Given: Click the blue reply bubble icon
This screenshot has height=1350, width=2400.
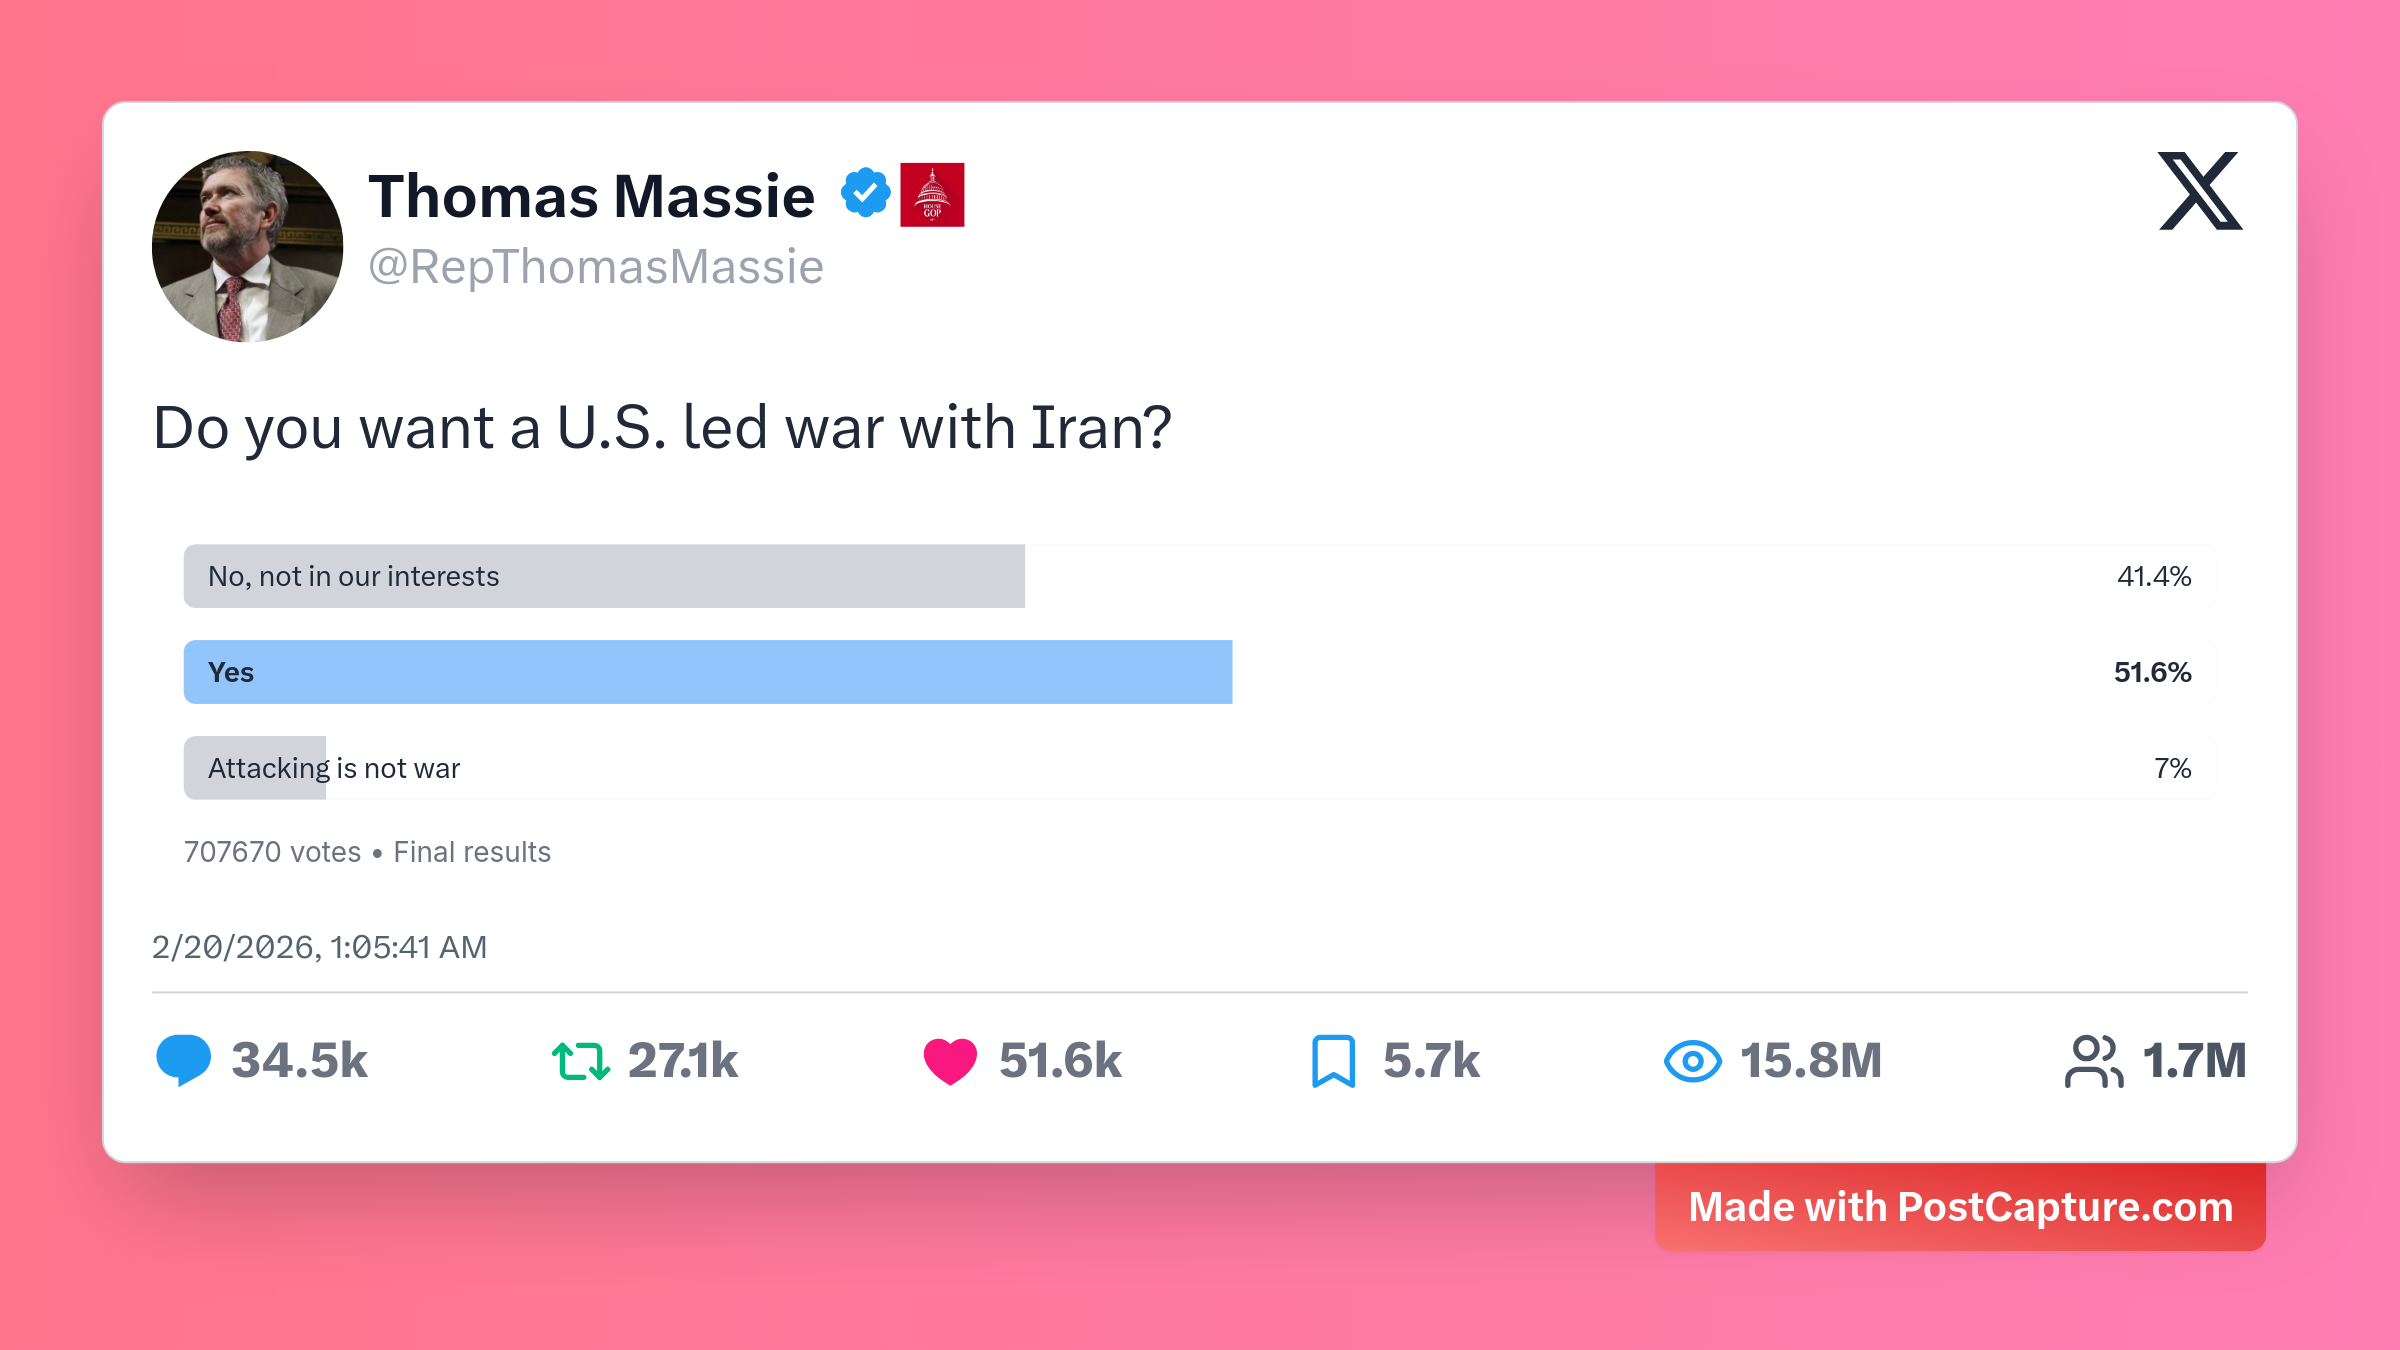Looking at the screenshot, I should [184, 1060].
